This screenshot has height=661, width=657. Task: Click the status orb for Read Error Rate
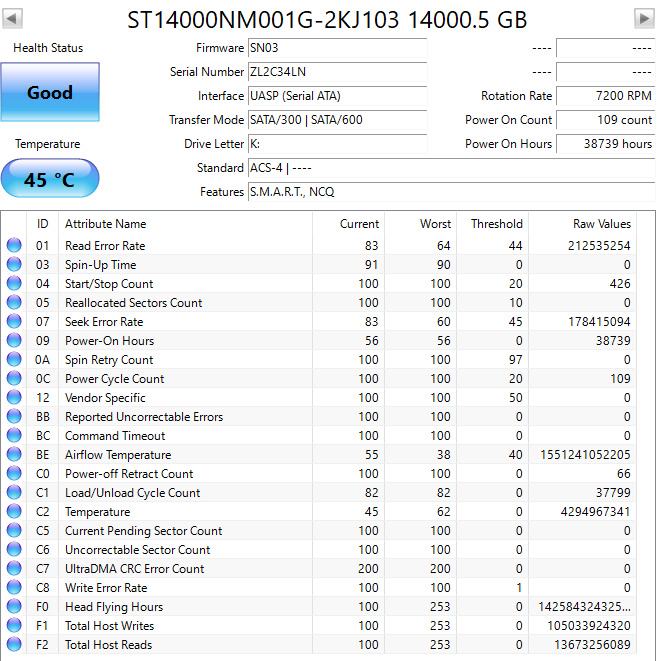(14, 246)
